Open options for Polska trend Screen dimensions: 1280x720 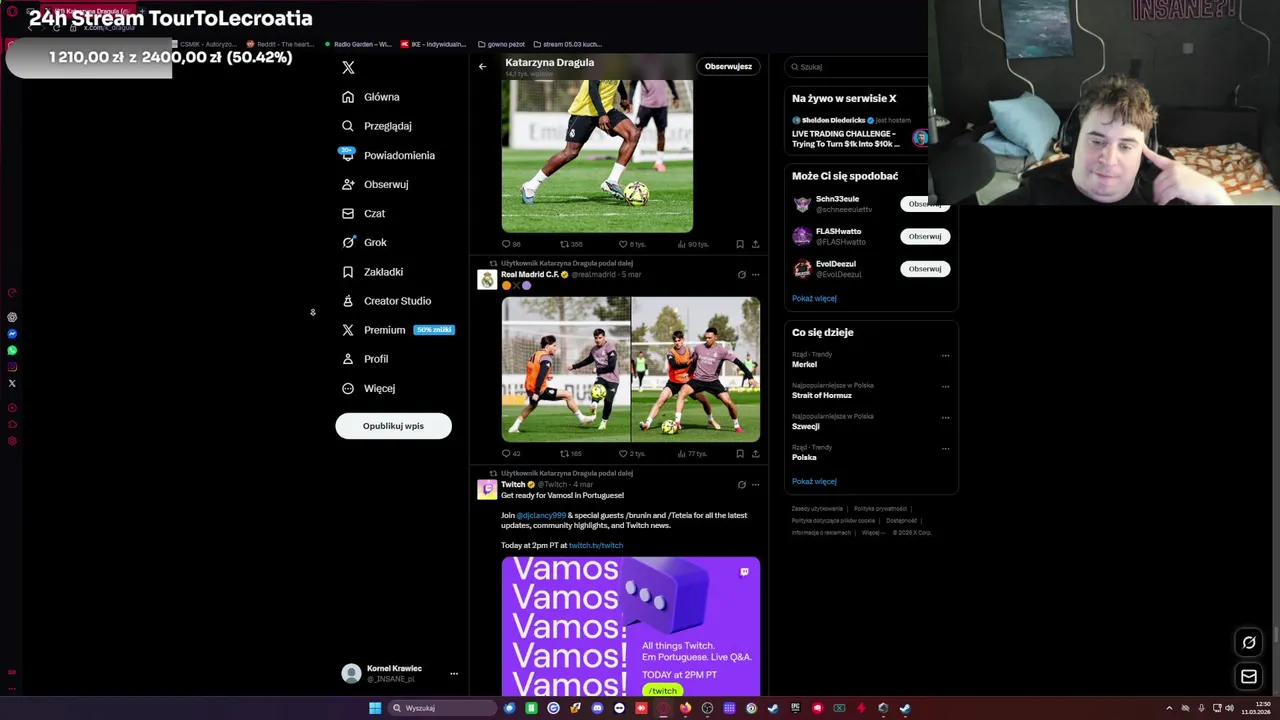click(x=945, y=448)
